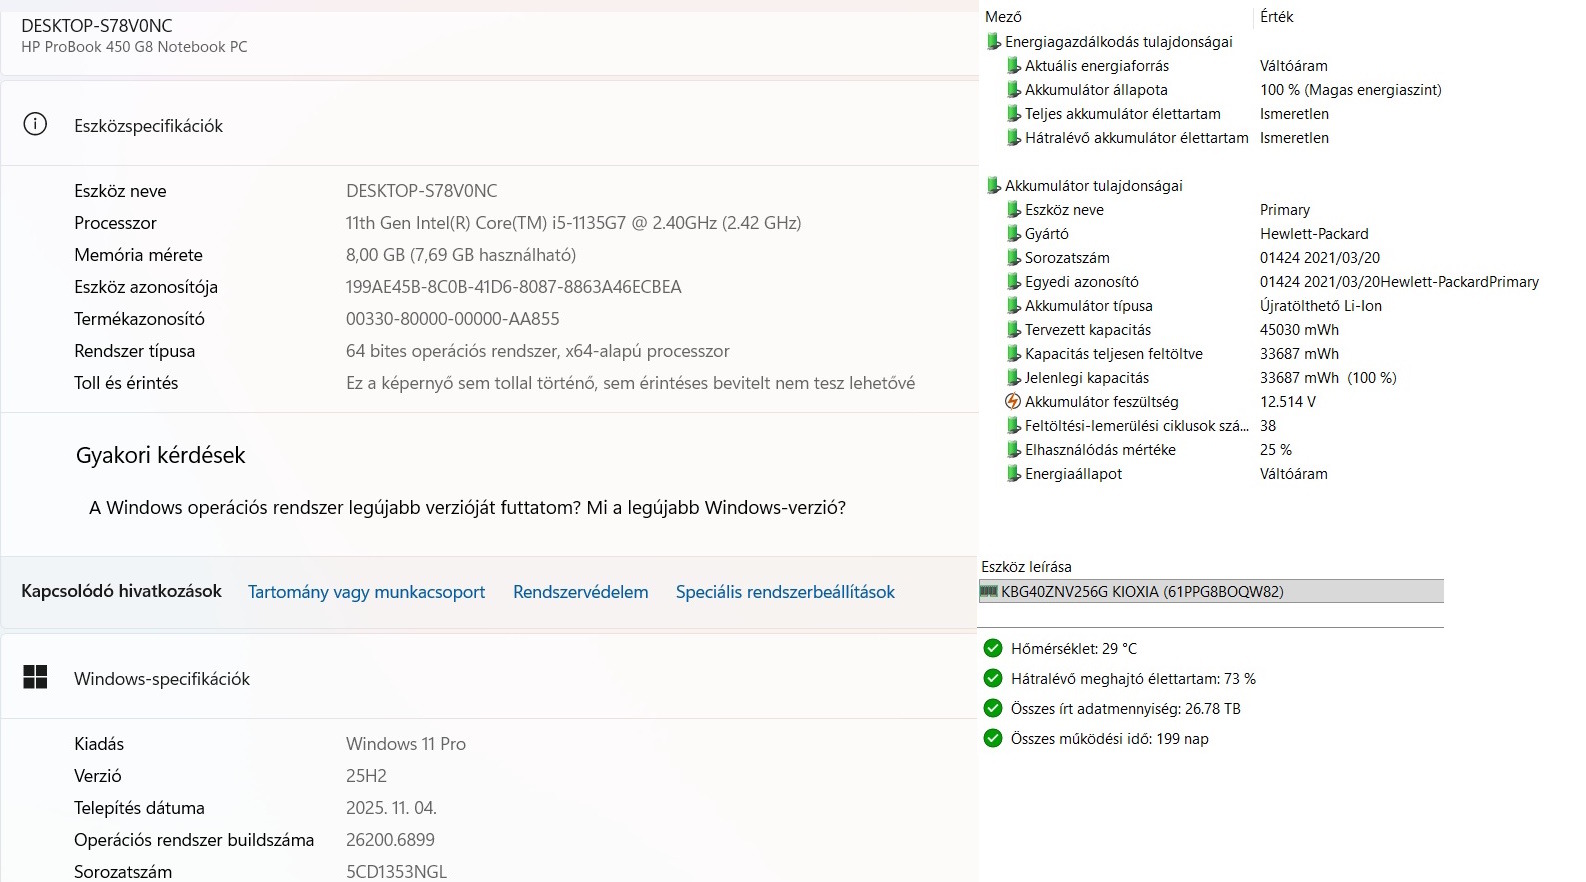Open the Rendszervédelem link
1586x882 pixels.
pyautogui.click(x=580, y=592)
